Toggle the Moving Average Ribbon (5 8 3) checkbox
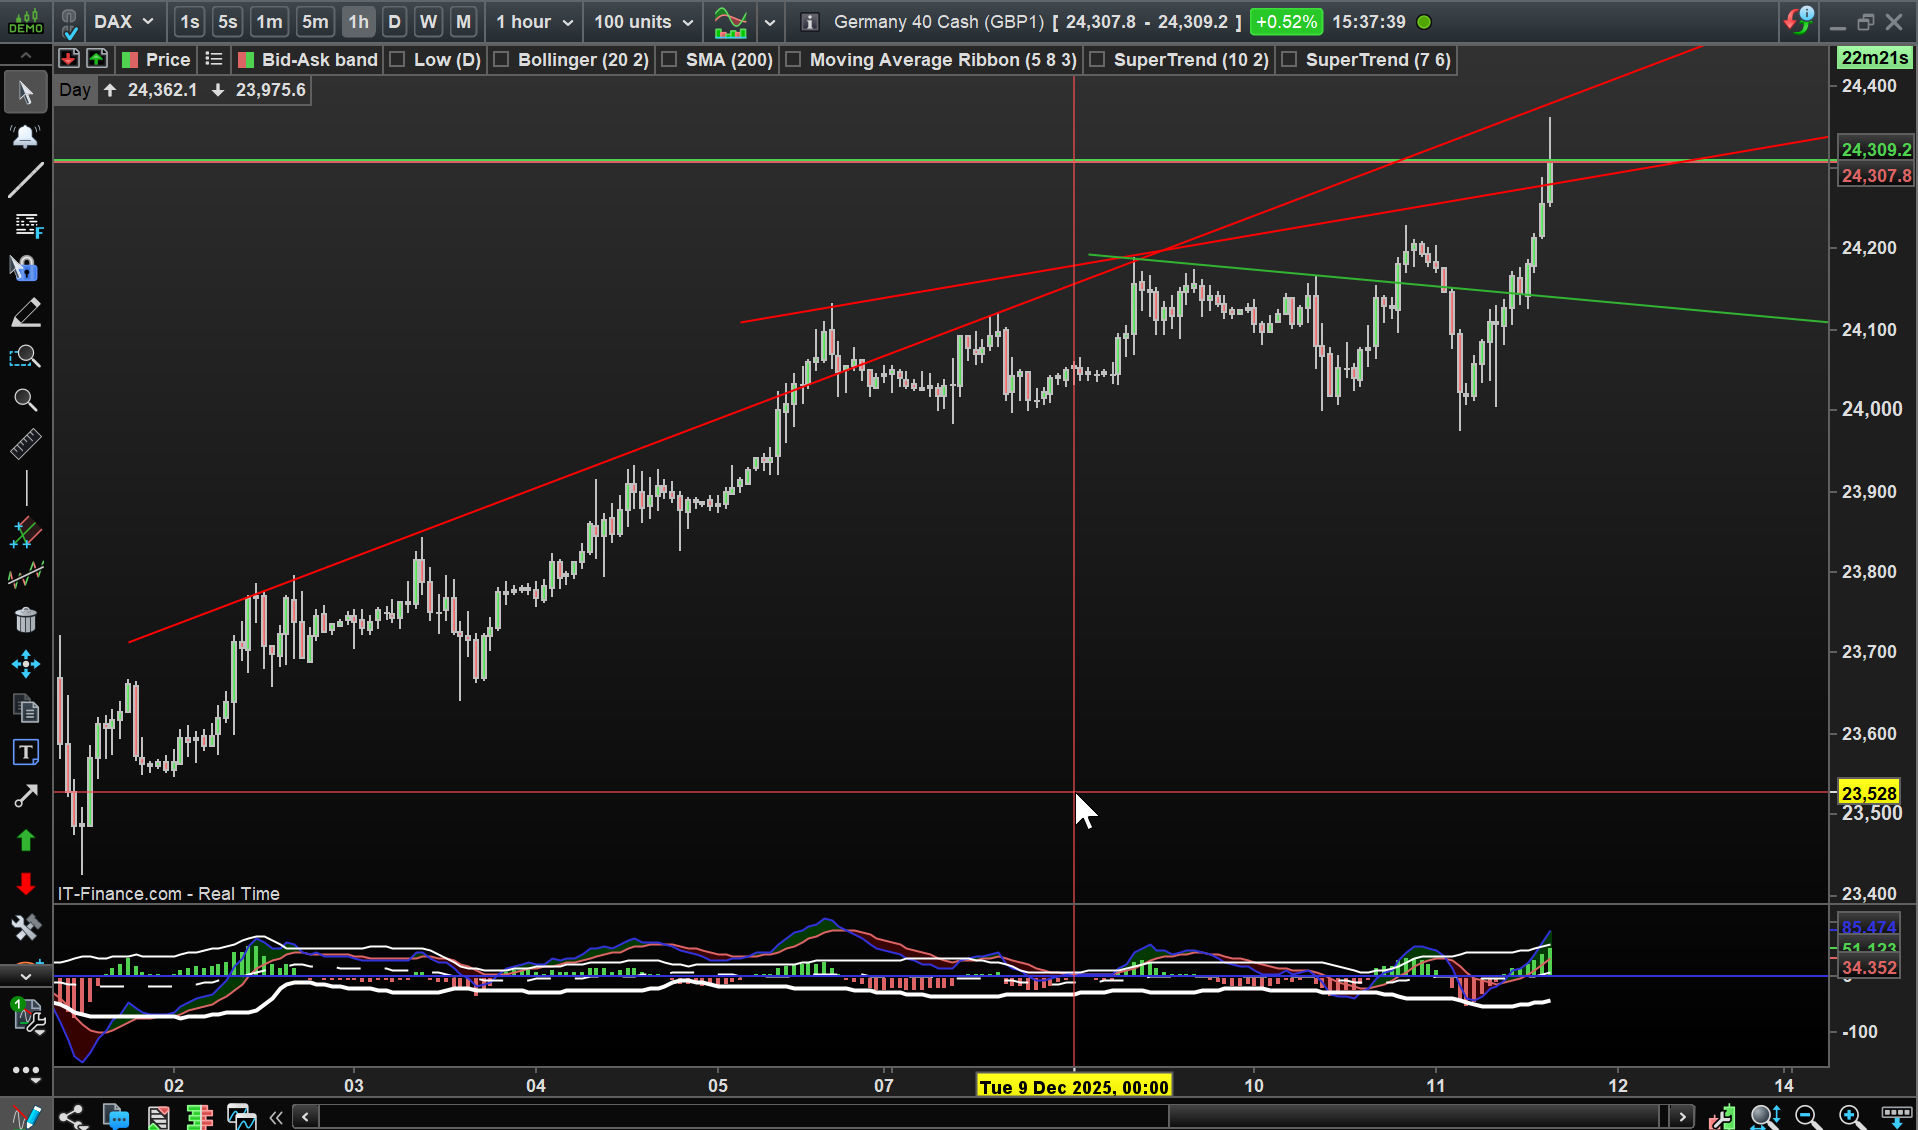1918x1130 pixels. (x=793, y=60)
